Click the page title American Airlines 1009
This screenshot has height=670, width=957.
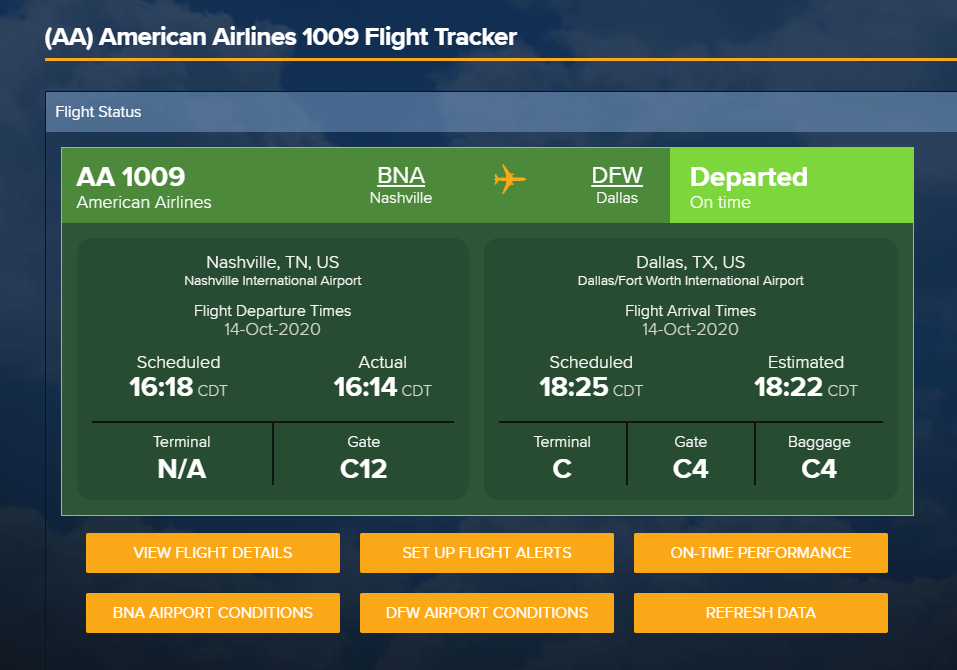coord(281,37)
